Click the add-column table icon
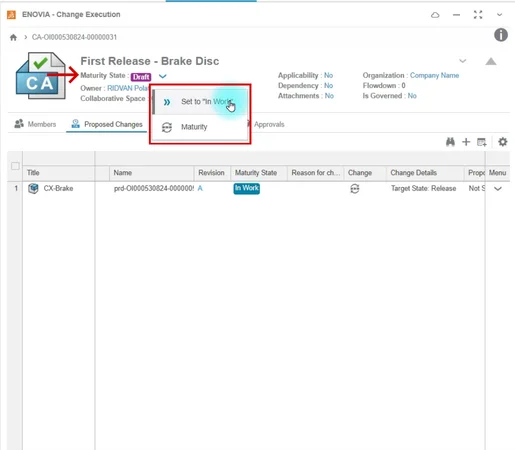Screen dimensions: 515x450 tap(482, 142)
